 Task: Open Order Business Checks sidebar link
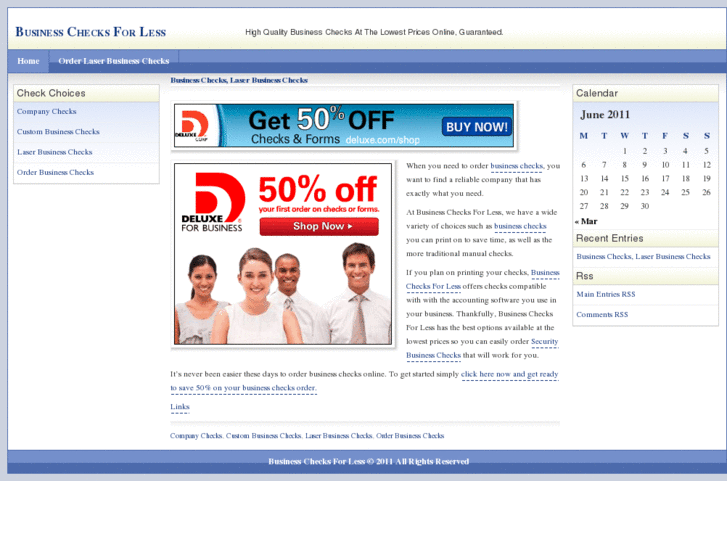[55, 172]
